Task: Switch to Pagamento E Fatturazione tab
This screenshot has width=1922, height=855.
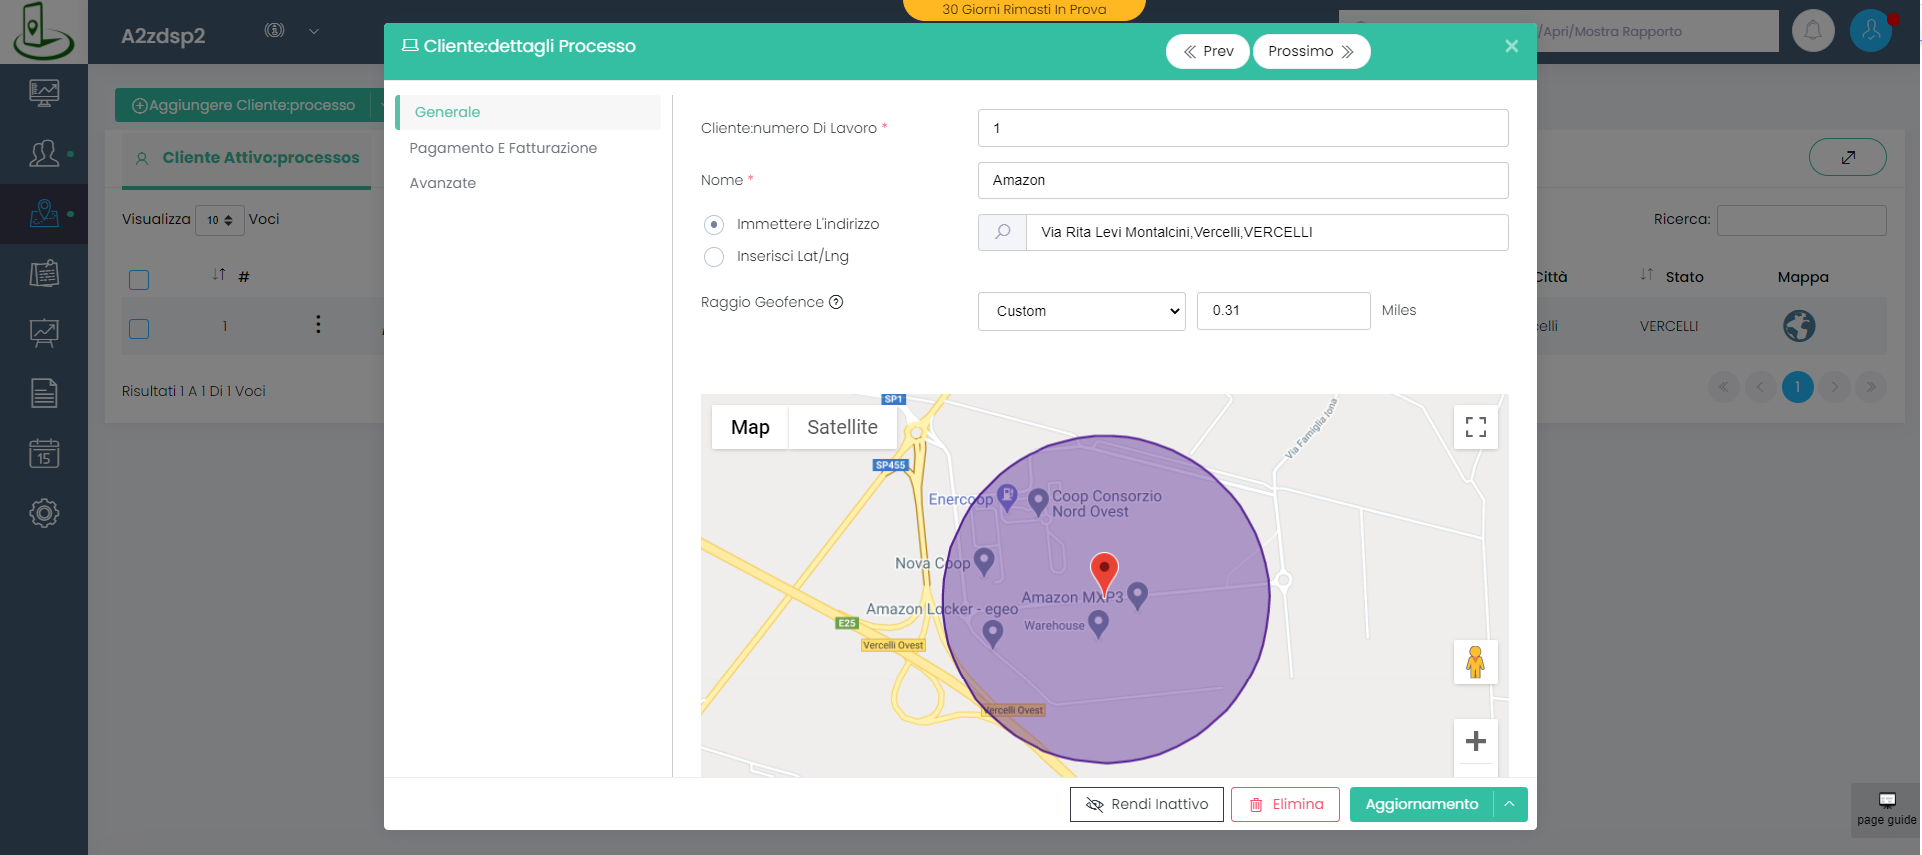Action: pos(503,148)
